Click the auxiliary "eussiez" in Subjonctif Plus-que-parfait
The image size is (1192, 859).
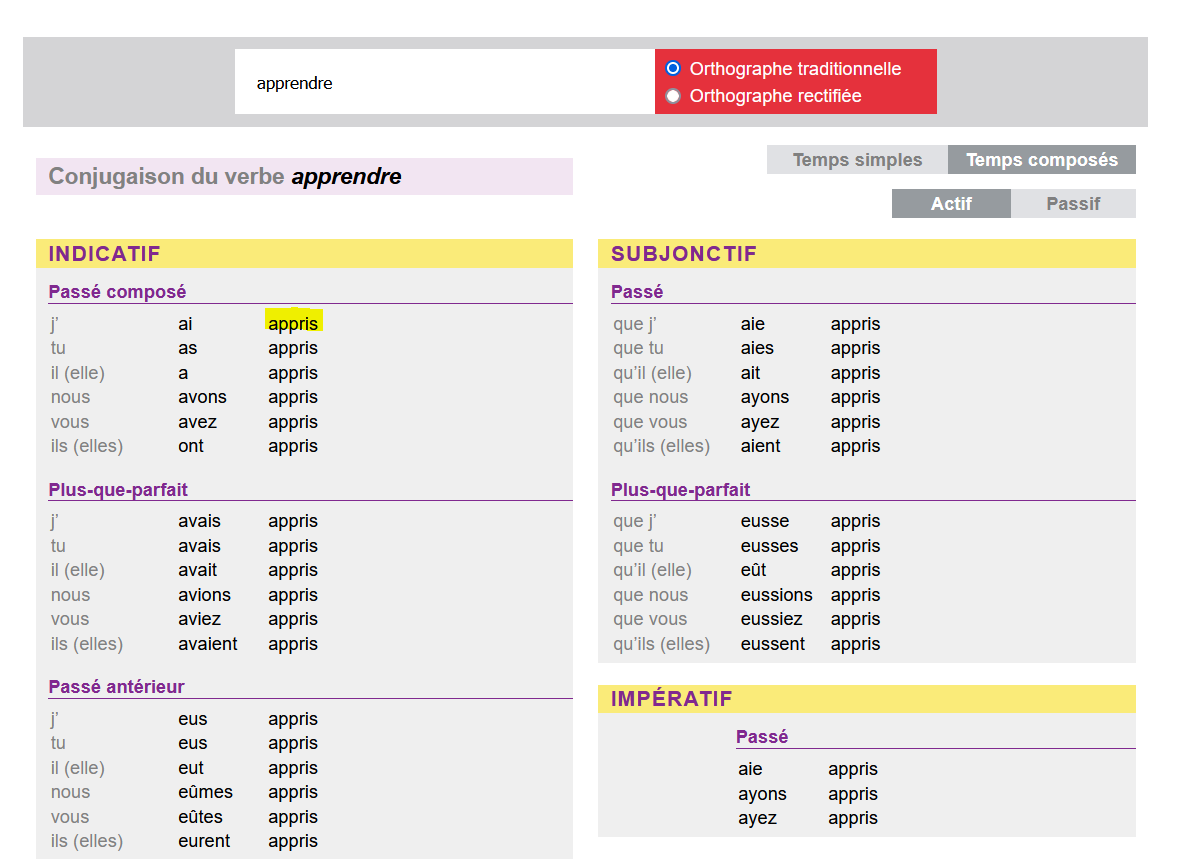[772, 620]
